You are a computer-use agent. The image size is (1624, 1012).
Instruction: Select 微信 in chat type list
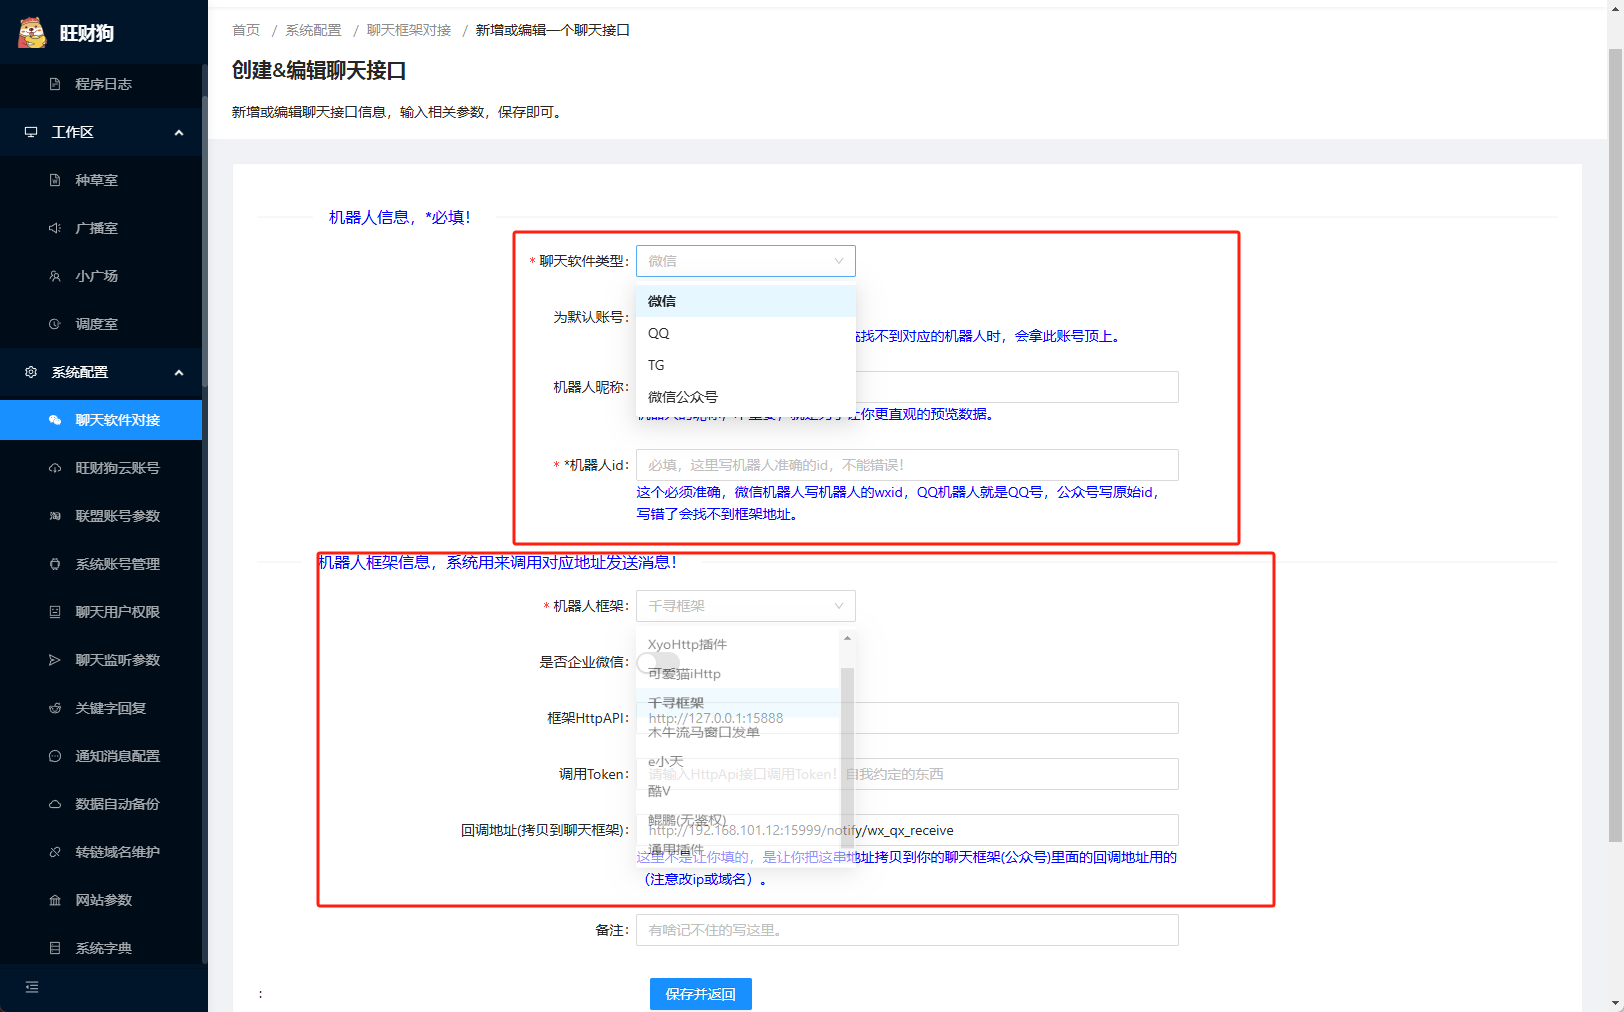pyautogui.click(x=746, y=301)
